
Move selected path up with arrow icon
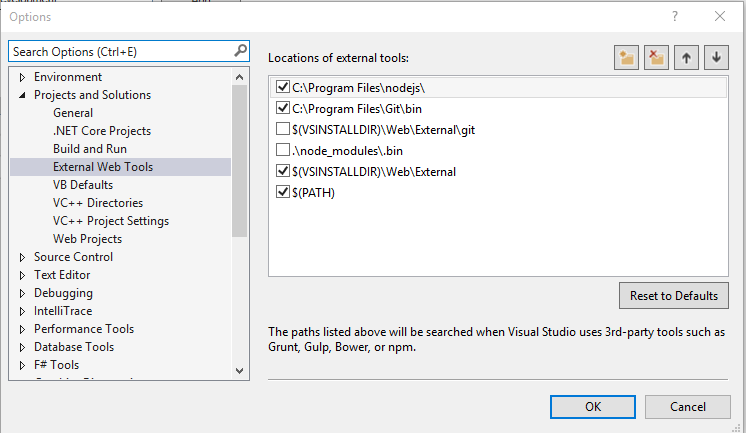pyautogui.click(x=686, y=58)
